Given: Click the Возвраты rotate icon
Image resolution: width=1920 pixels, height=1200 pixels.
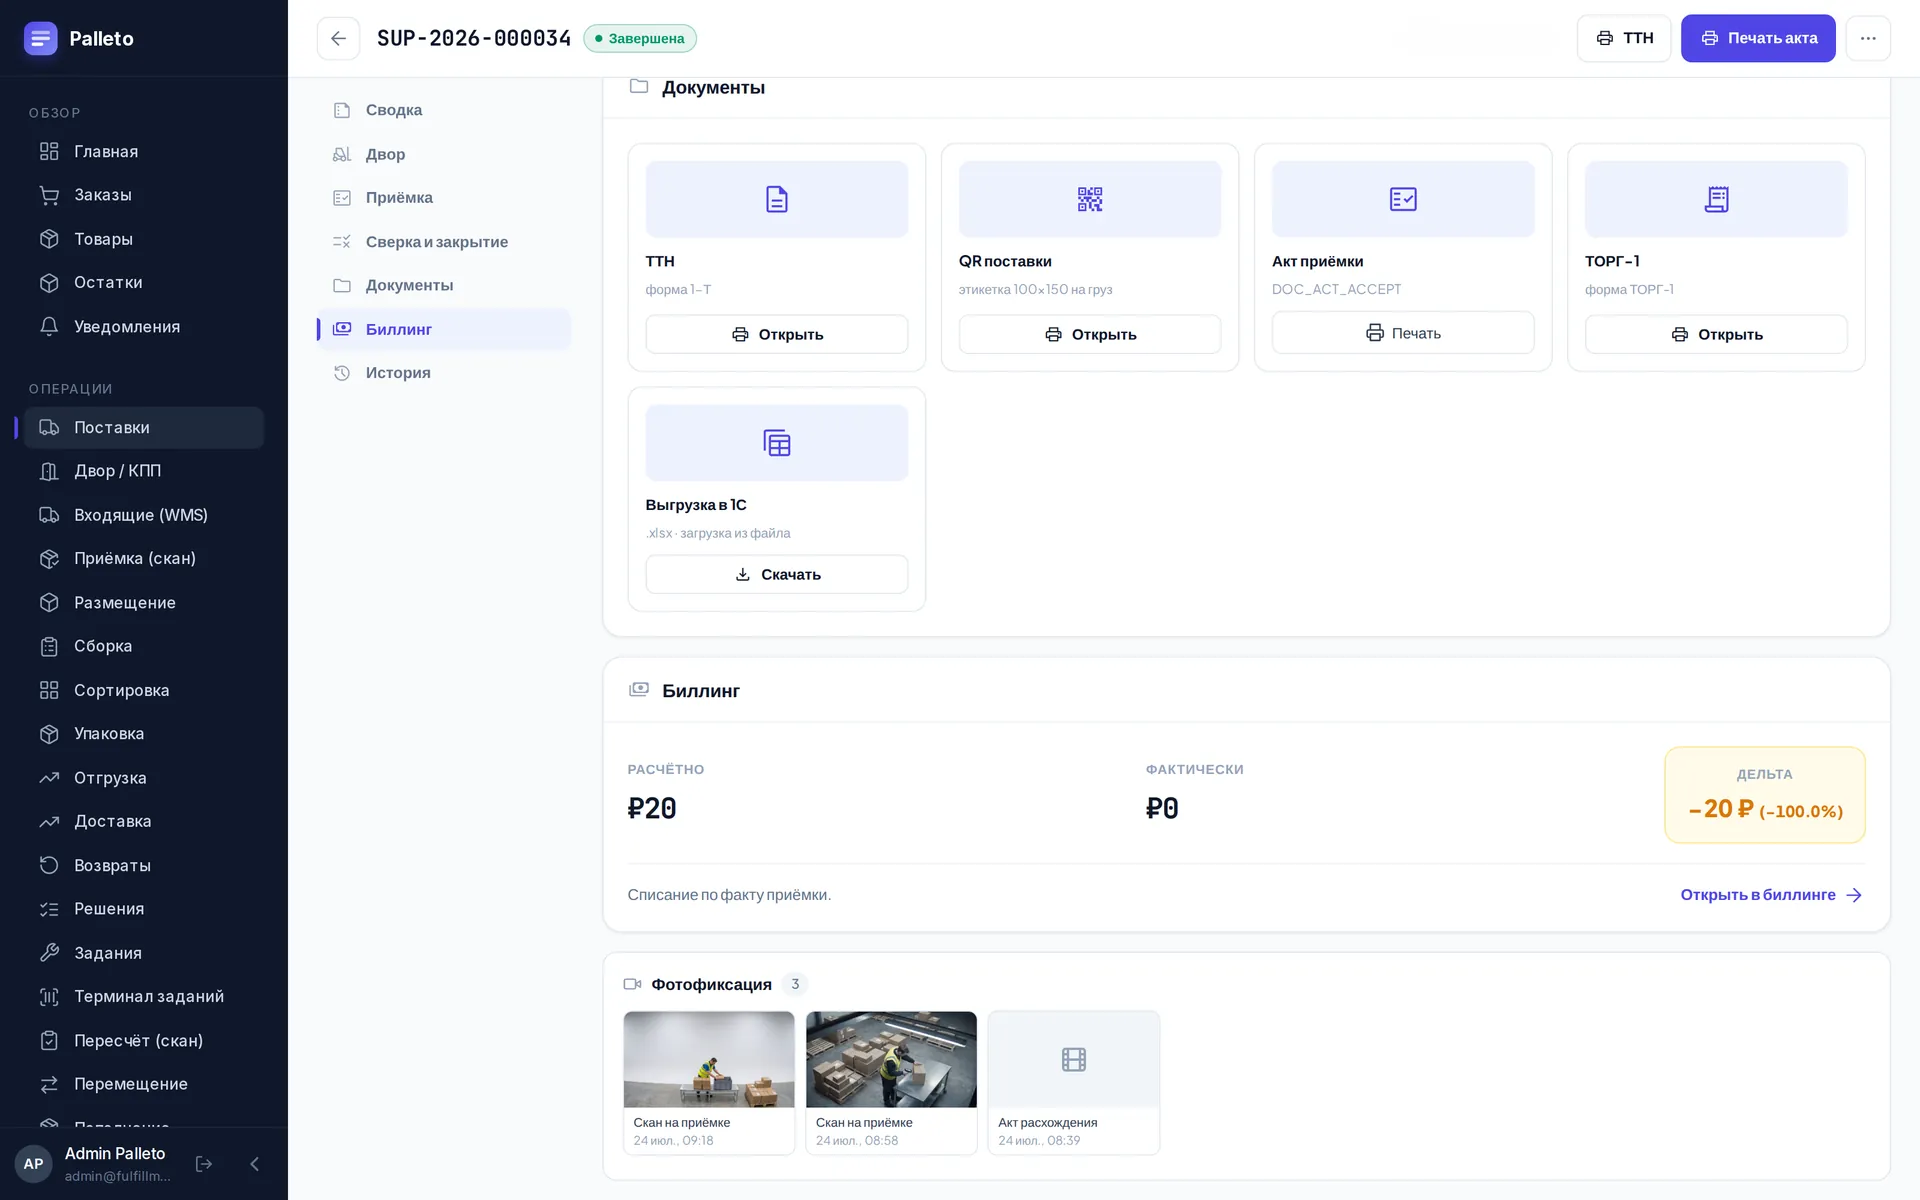Looking at the screenshot, I should pyautogui.click(x=49, y=865).
